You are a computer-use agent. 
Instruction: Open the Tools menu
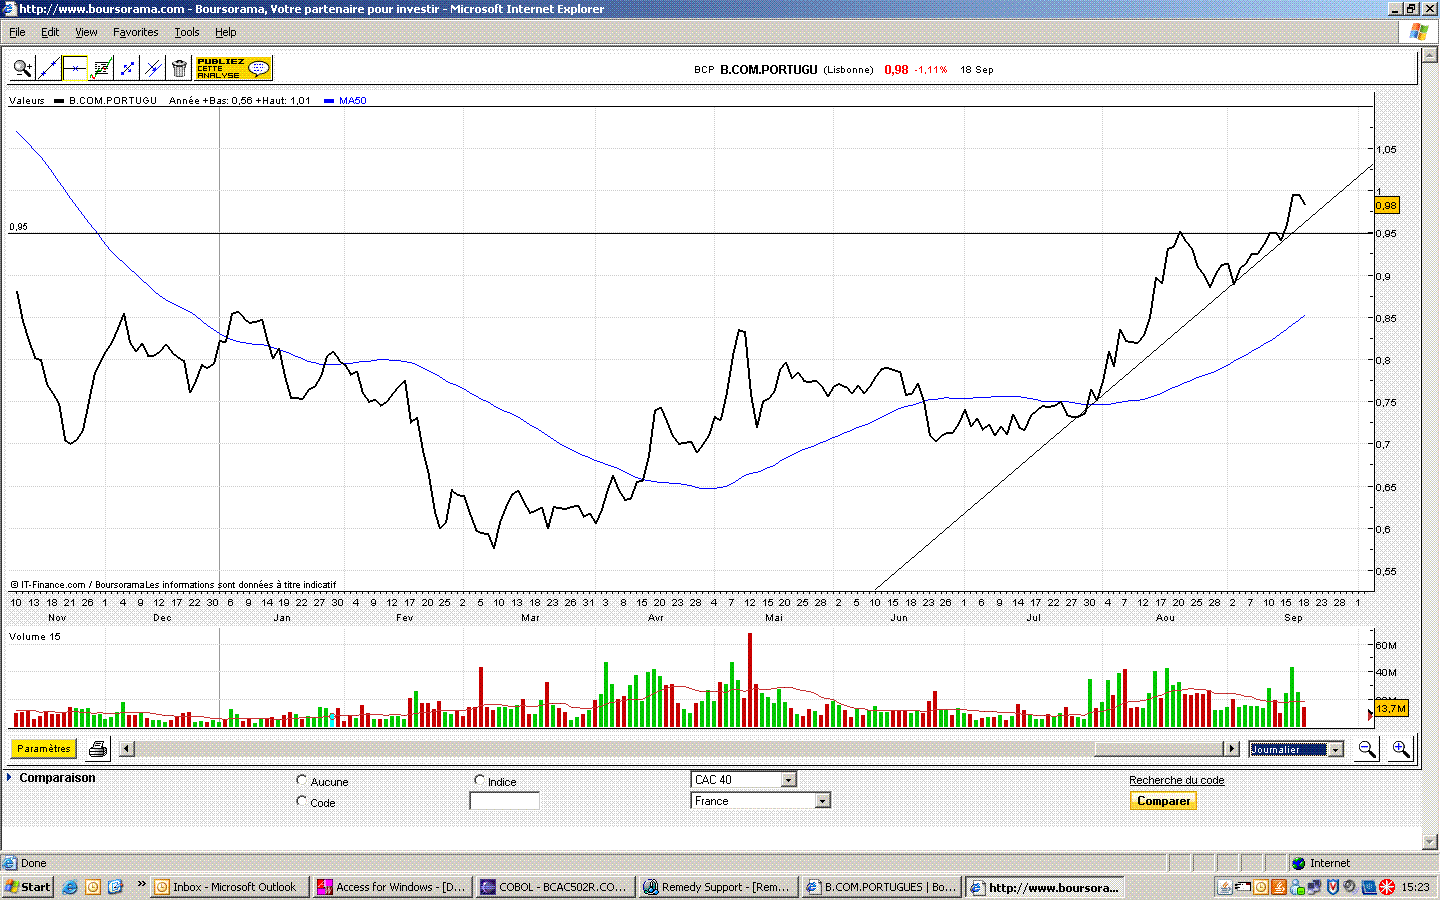pyautogui.click(x=186, y=32)
